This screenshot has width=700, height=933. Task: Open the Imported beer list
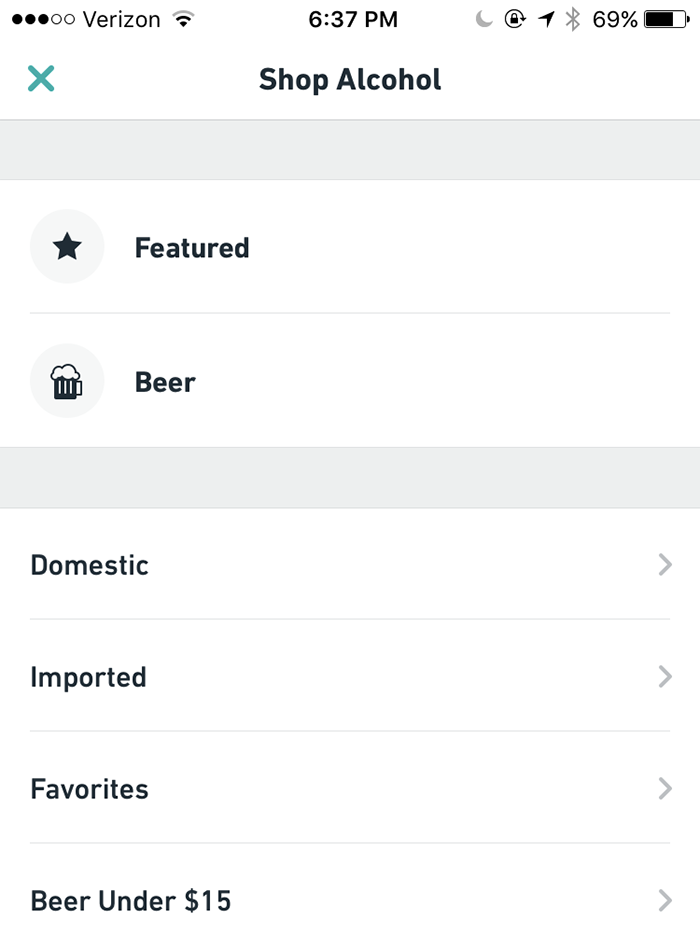coord(89,677)
